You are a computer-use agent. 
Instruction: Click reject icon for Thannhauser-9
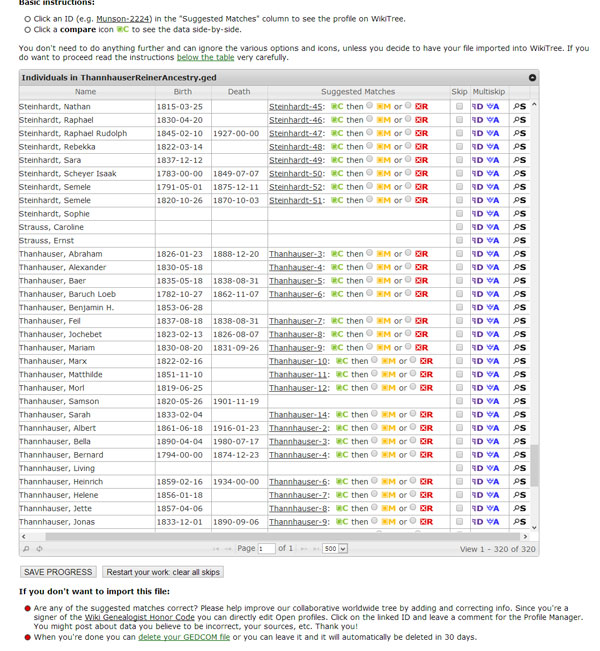[x=426, y=522]
